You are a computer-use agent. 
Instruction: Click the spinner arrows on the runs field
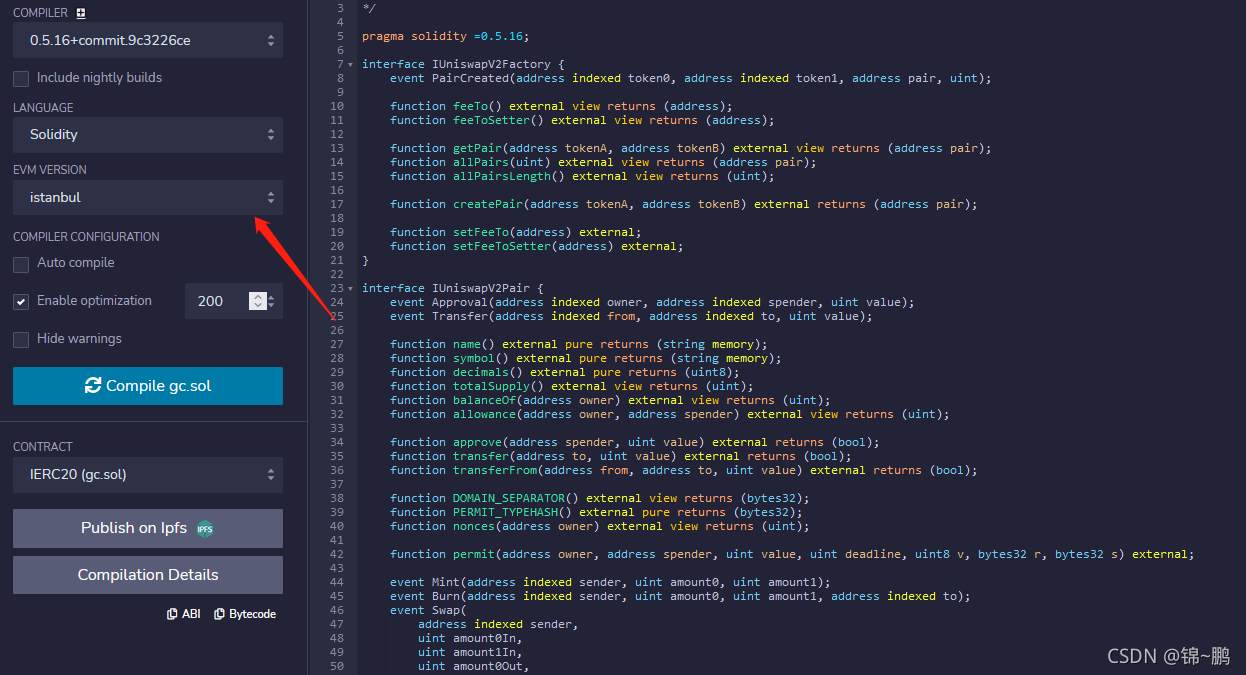click(x=258, y=301)
